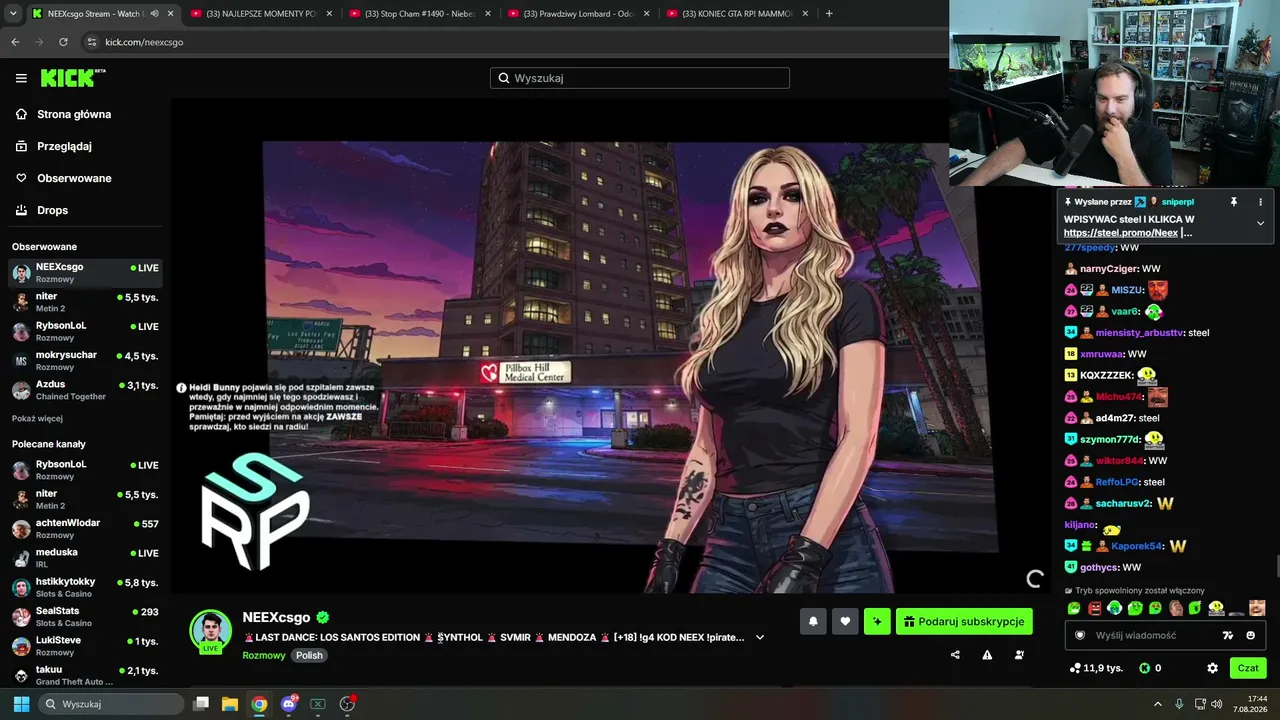Mute the NEEXcsgo Stream tab audio
Viewport: 1280px width, 720px height.
(154, 14)
